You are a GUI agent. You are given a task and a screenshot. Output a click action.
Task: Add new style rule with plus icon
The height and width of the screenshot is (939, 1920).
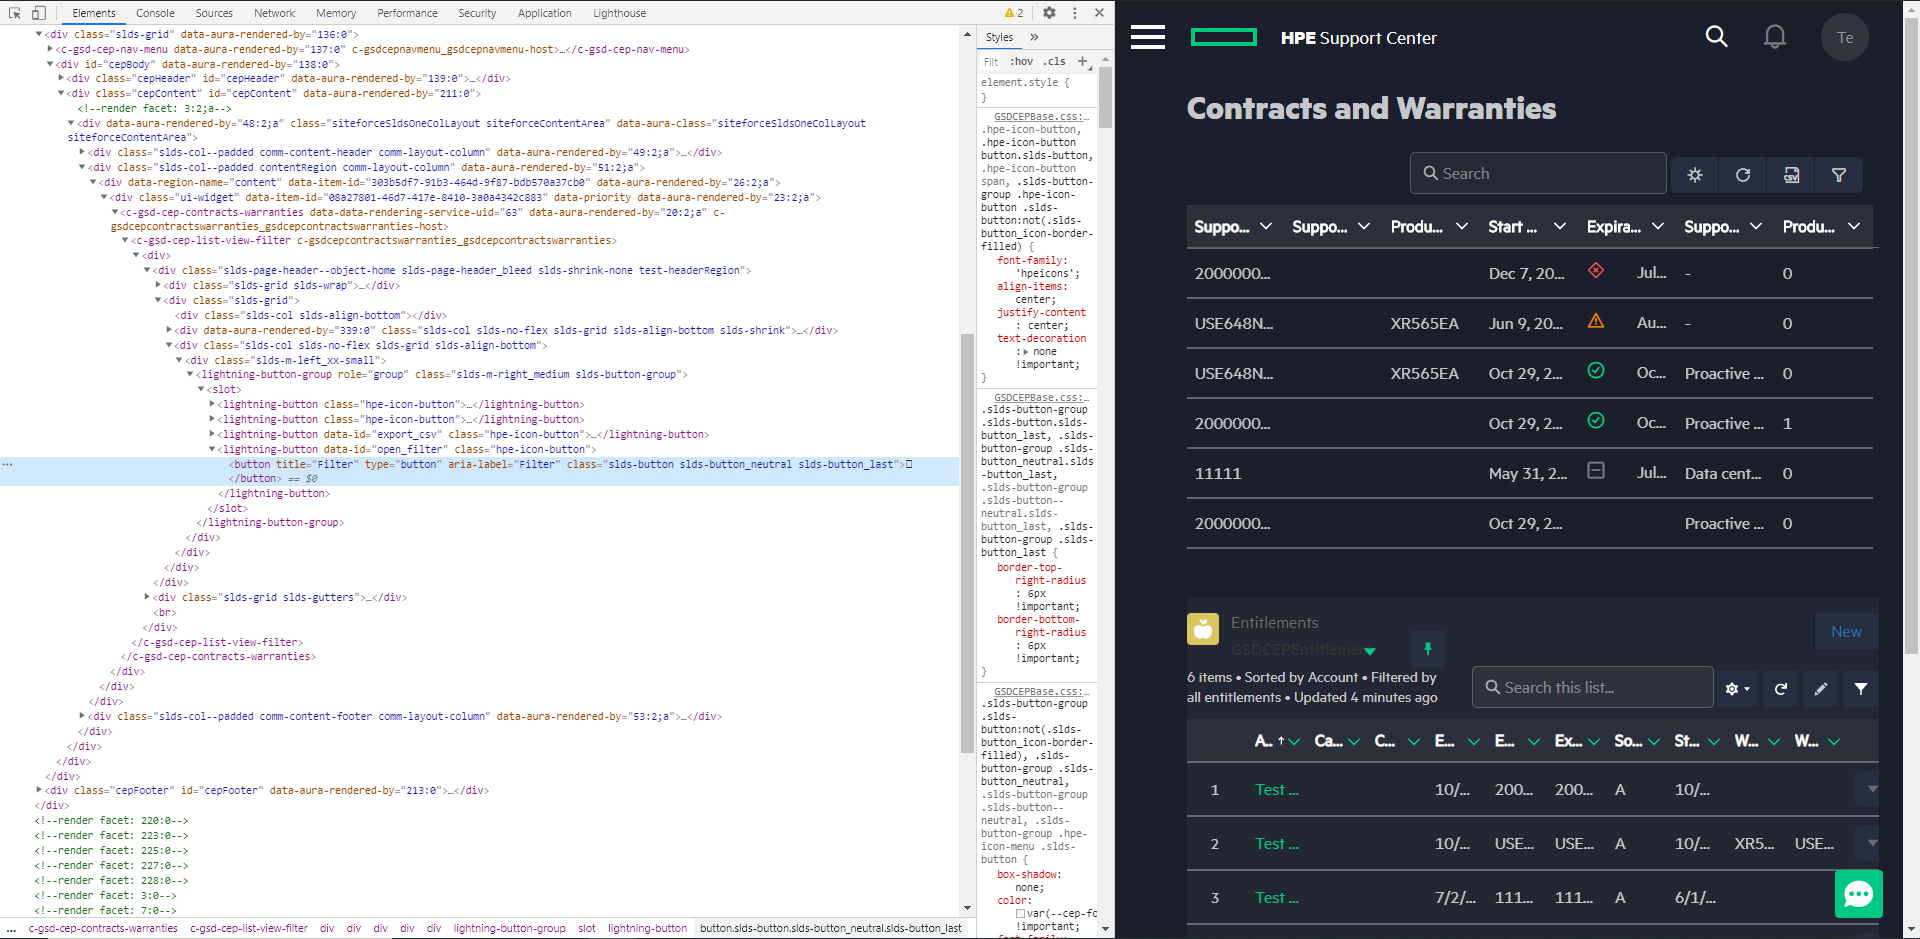1082,61
